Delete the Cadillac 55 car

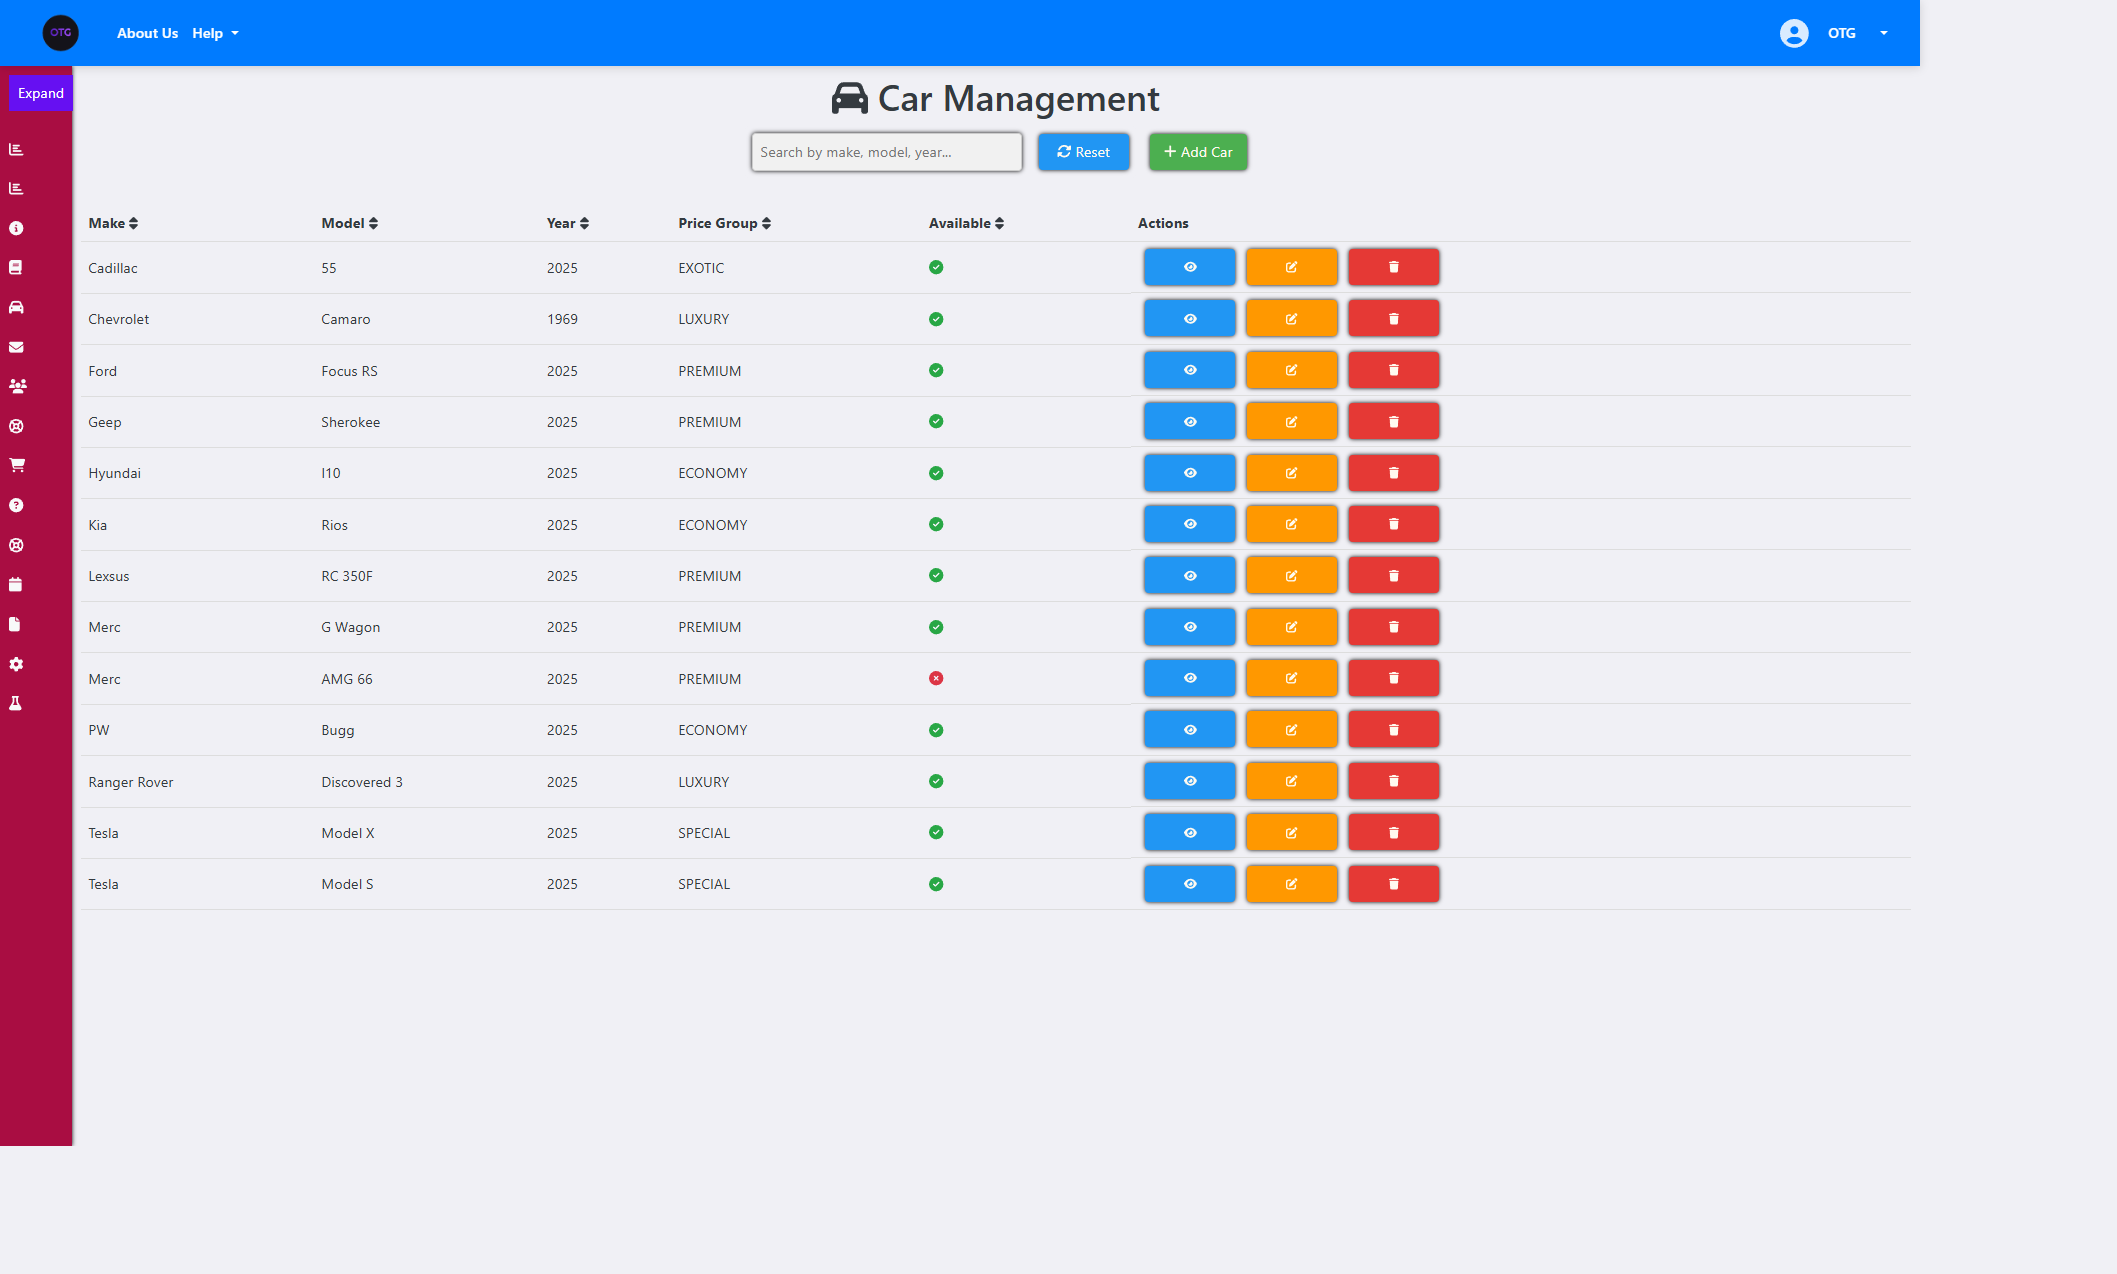(x=1393, y=267)
